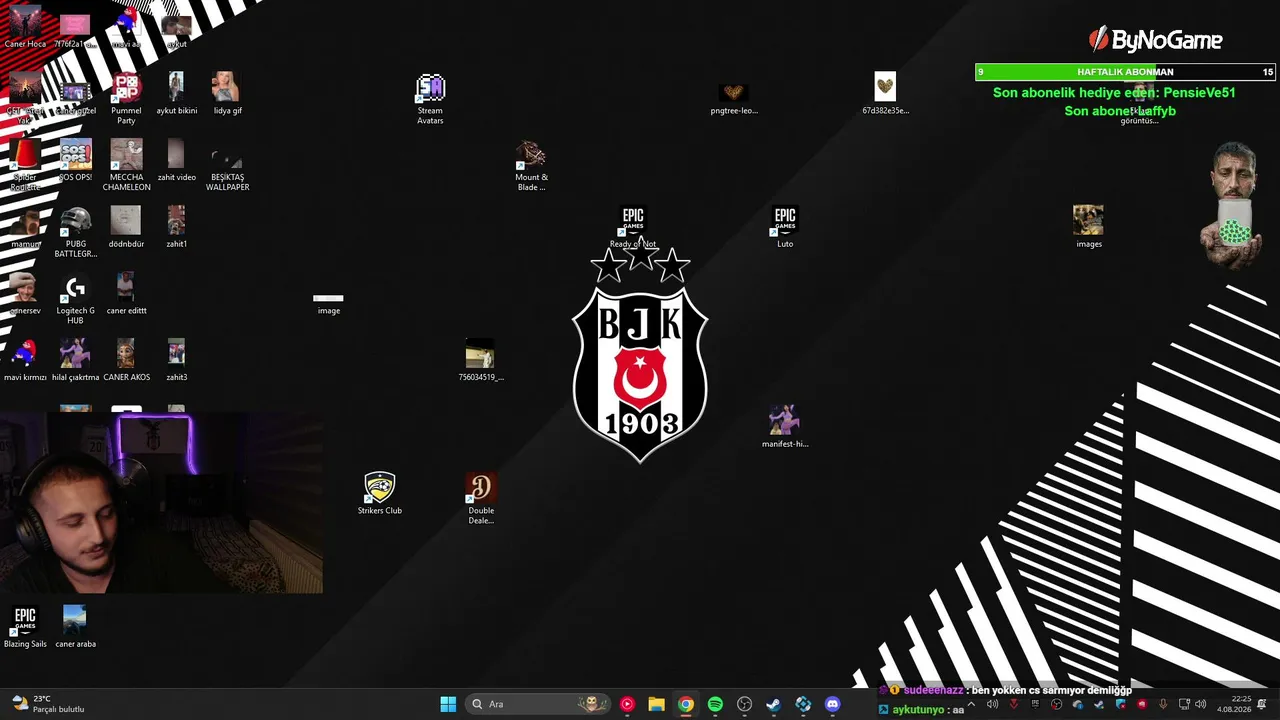The height and width of the screenshot is (720, 1280).
Task: Open the red play-button app on taskbar
Action: [627, 704]
